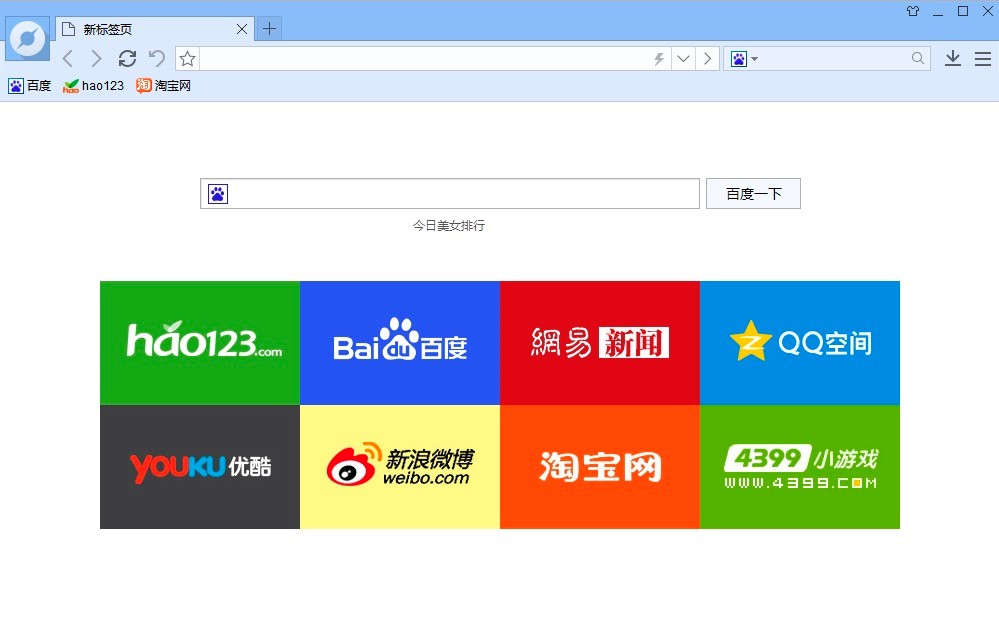Viewport: 999px width, 625px height.
Task: Open hao123 from the bookmarks bar
Action: click(93, 86)
